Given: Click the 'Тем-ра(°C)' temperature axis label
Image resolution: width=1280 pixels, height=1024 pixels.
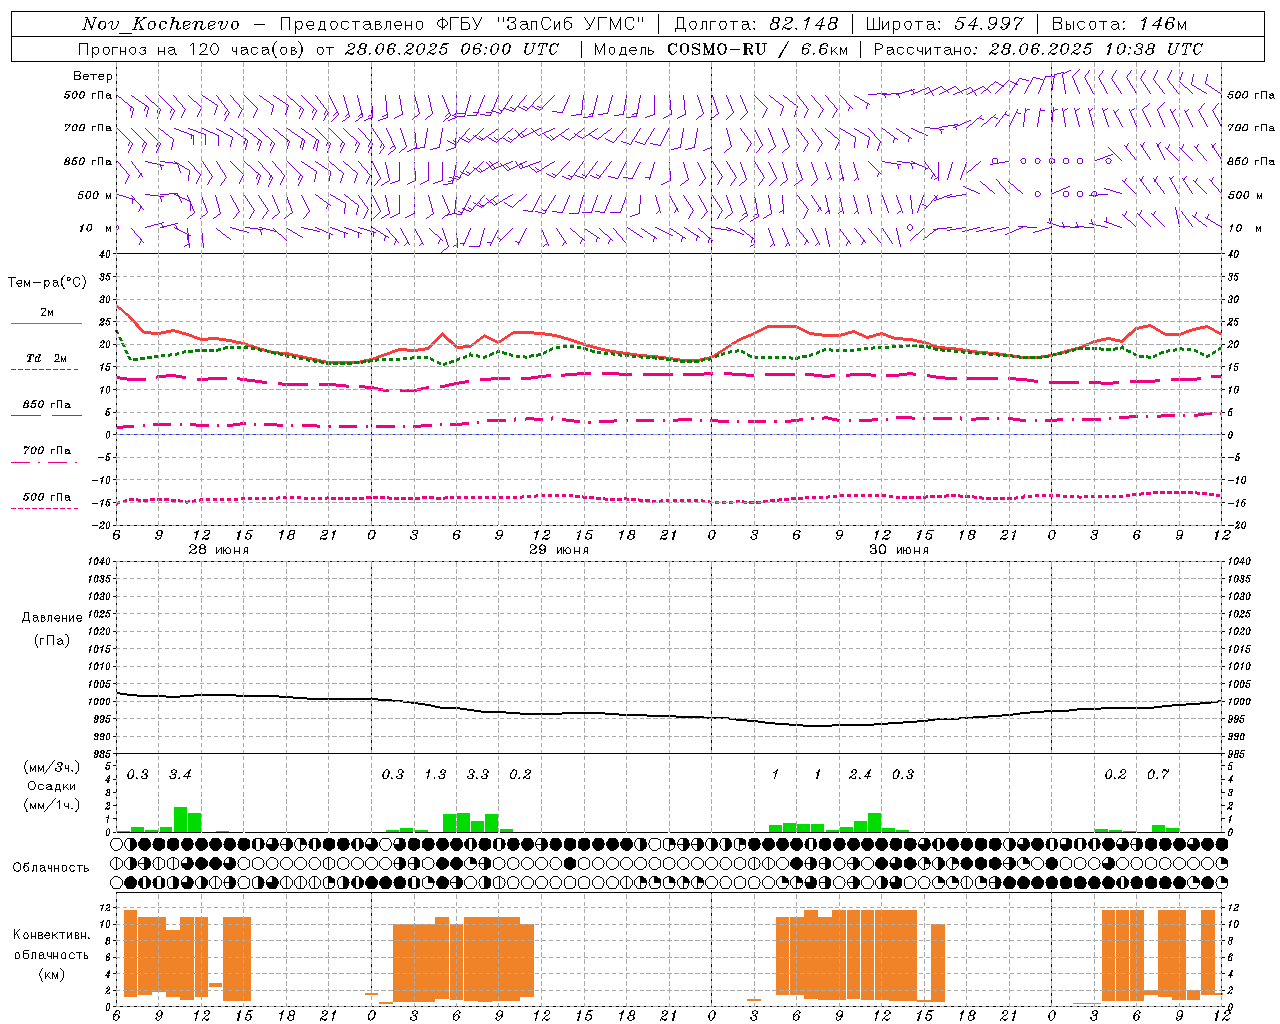Looking at the screenshot, I should point(47,283).
